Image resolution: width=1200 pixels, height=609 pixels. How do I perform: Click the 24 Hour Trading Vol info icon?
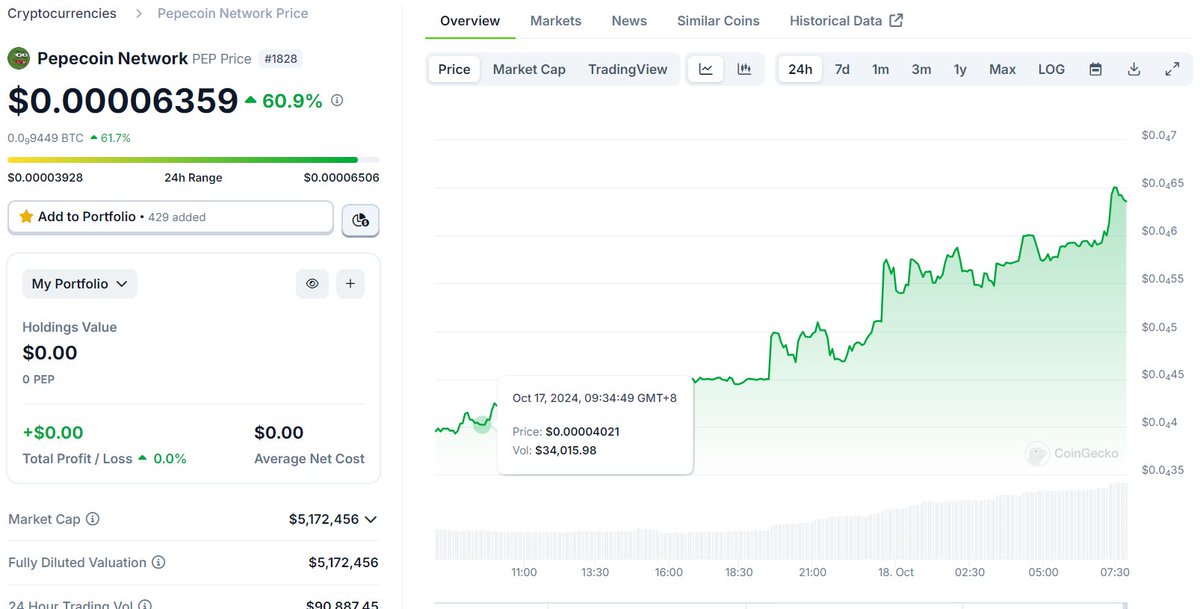(x=146, y=605)
